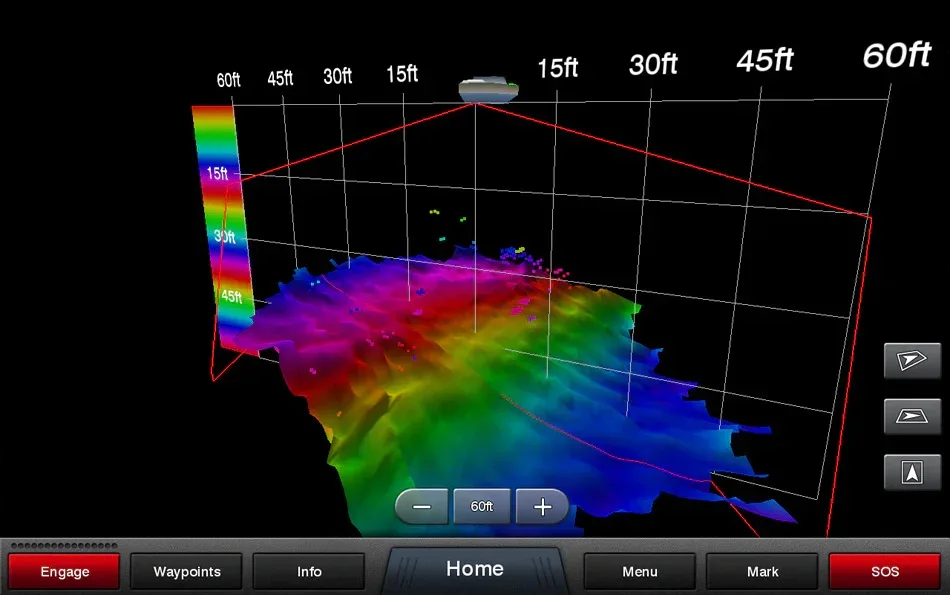Open the Waypoints list
This screenshot has height=595, width=950.
[187, 571]
